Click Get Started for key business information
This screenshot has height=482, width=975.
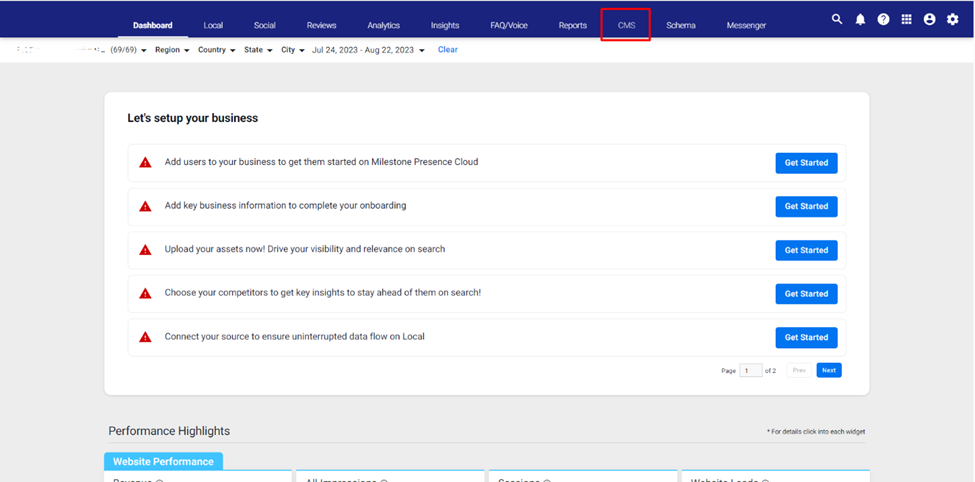click(806, 206)
